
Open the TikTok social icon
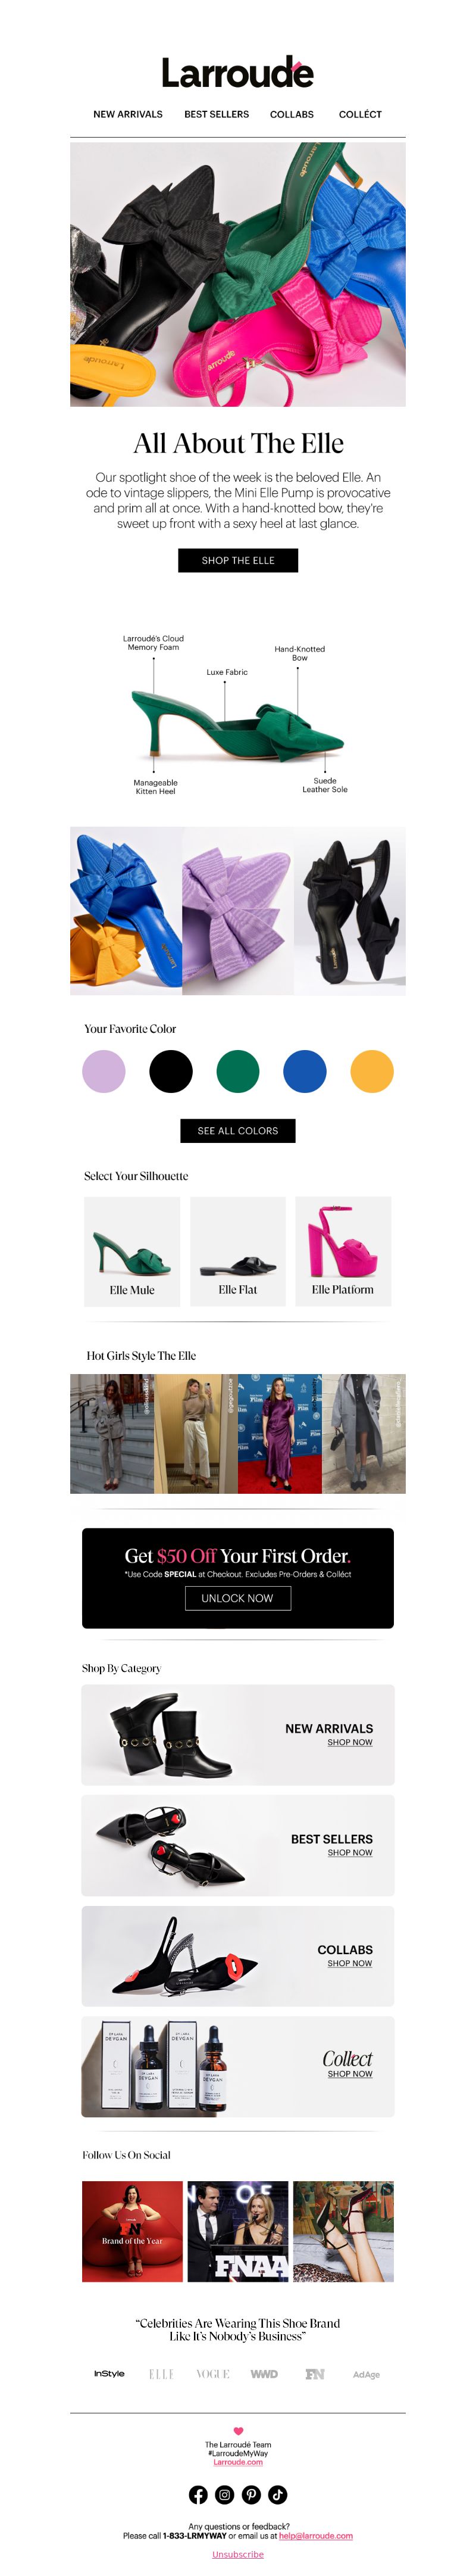(278, 2494)
